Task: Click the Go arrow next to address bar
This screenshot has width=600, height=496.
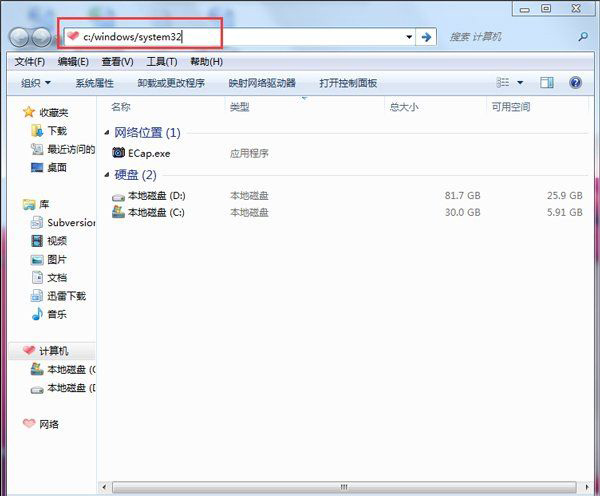Action: [x=426, y=37]
